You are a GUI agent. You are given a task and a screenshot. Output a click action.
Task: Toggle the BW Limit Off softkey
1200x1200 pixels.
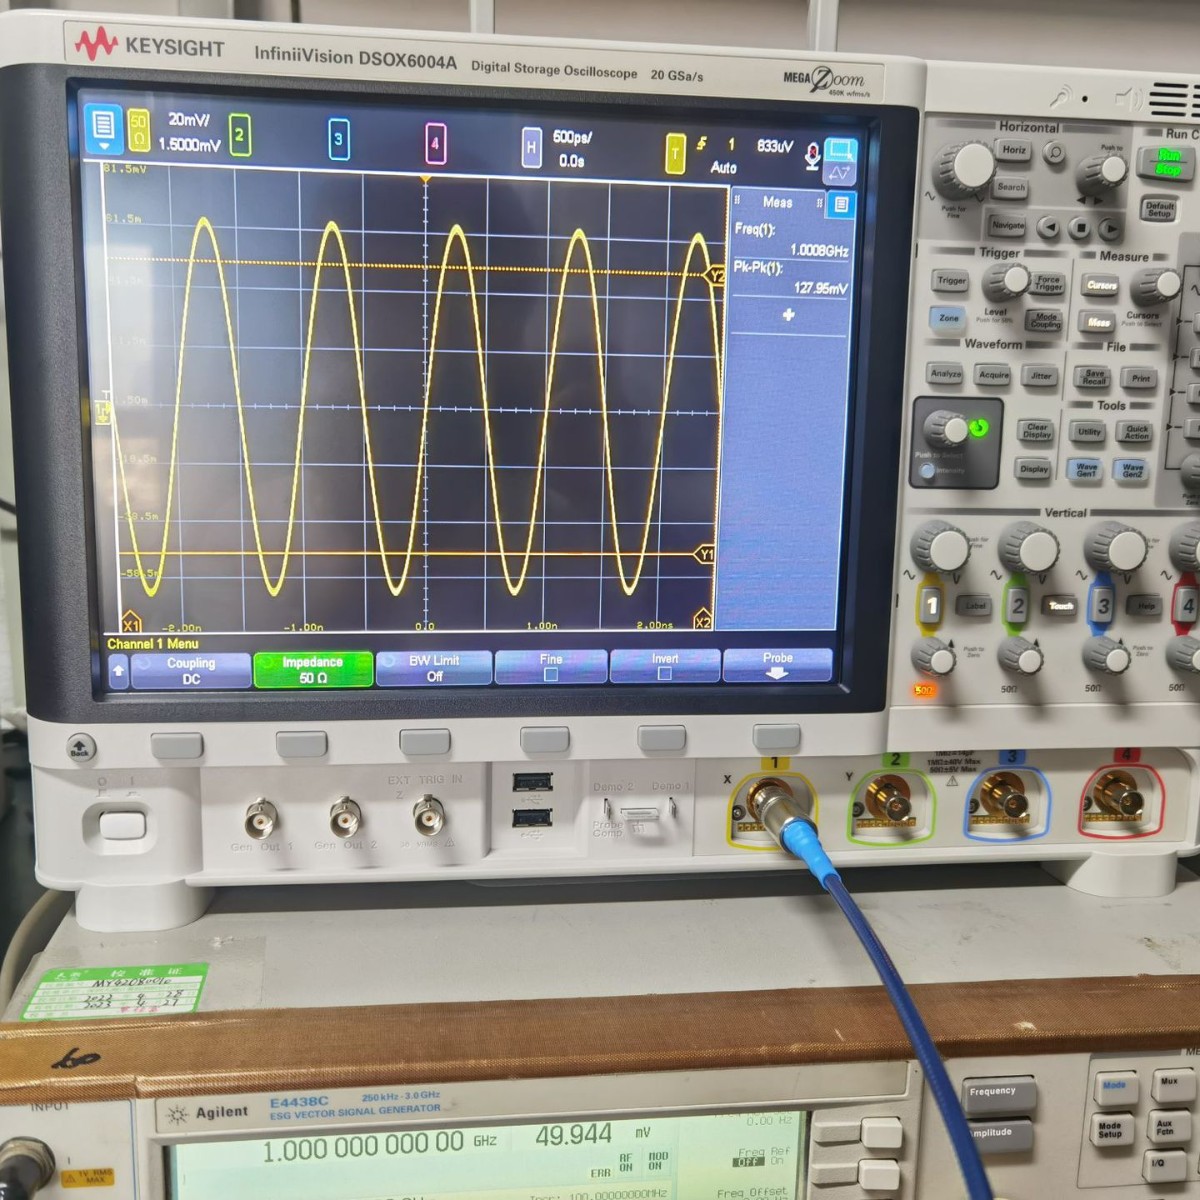[x=434, y=668]
